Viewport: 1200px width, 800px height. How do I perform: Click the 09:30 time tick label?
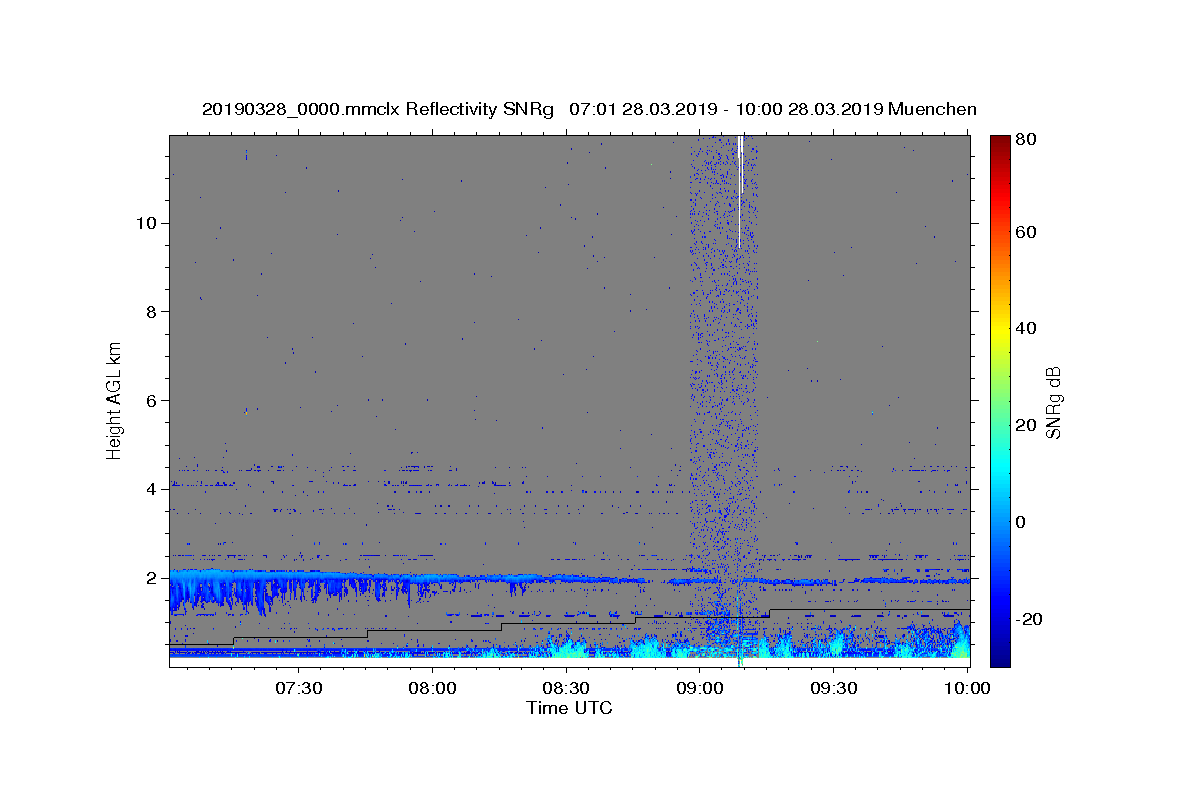pos(834,688)
